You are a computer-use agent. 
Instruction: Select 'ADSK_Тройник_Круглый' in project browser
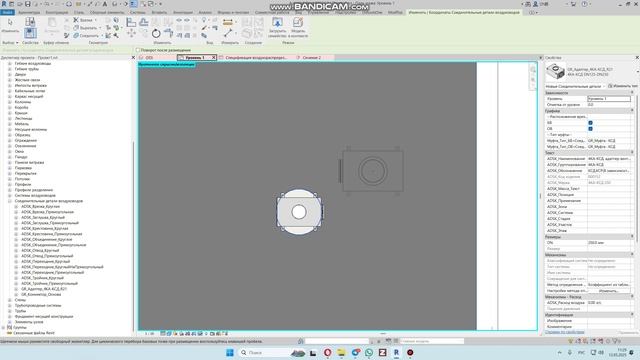click(x=42, y=278)
